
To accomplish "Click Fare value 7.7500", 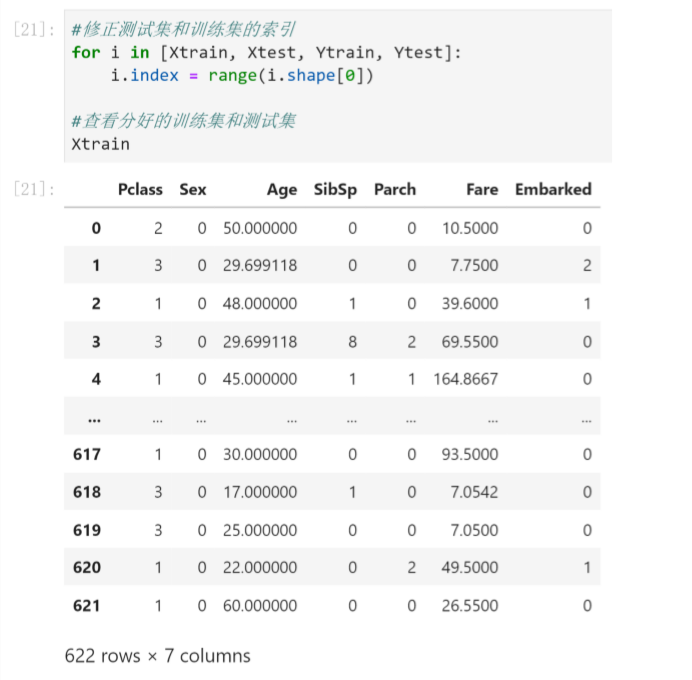I will tap(474, 265).
